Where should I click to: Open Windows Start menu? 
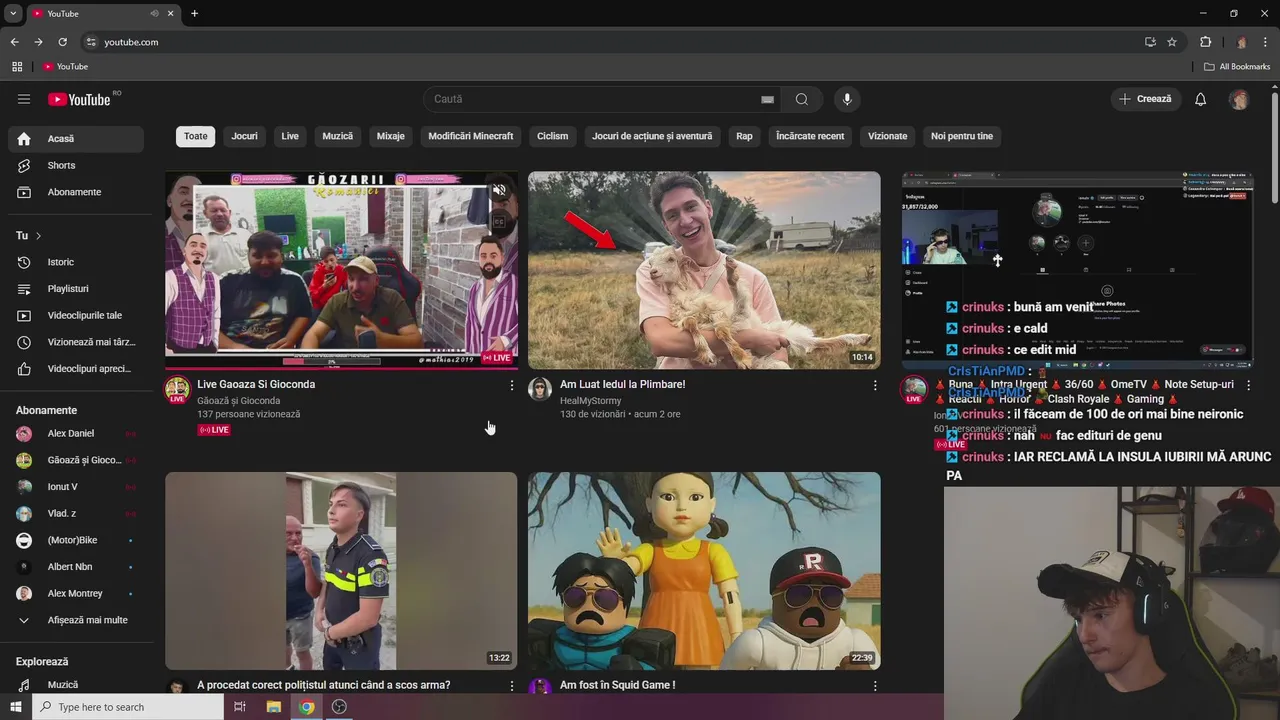[16, 707]
